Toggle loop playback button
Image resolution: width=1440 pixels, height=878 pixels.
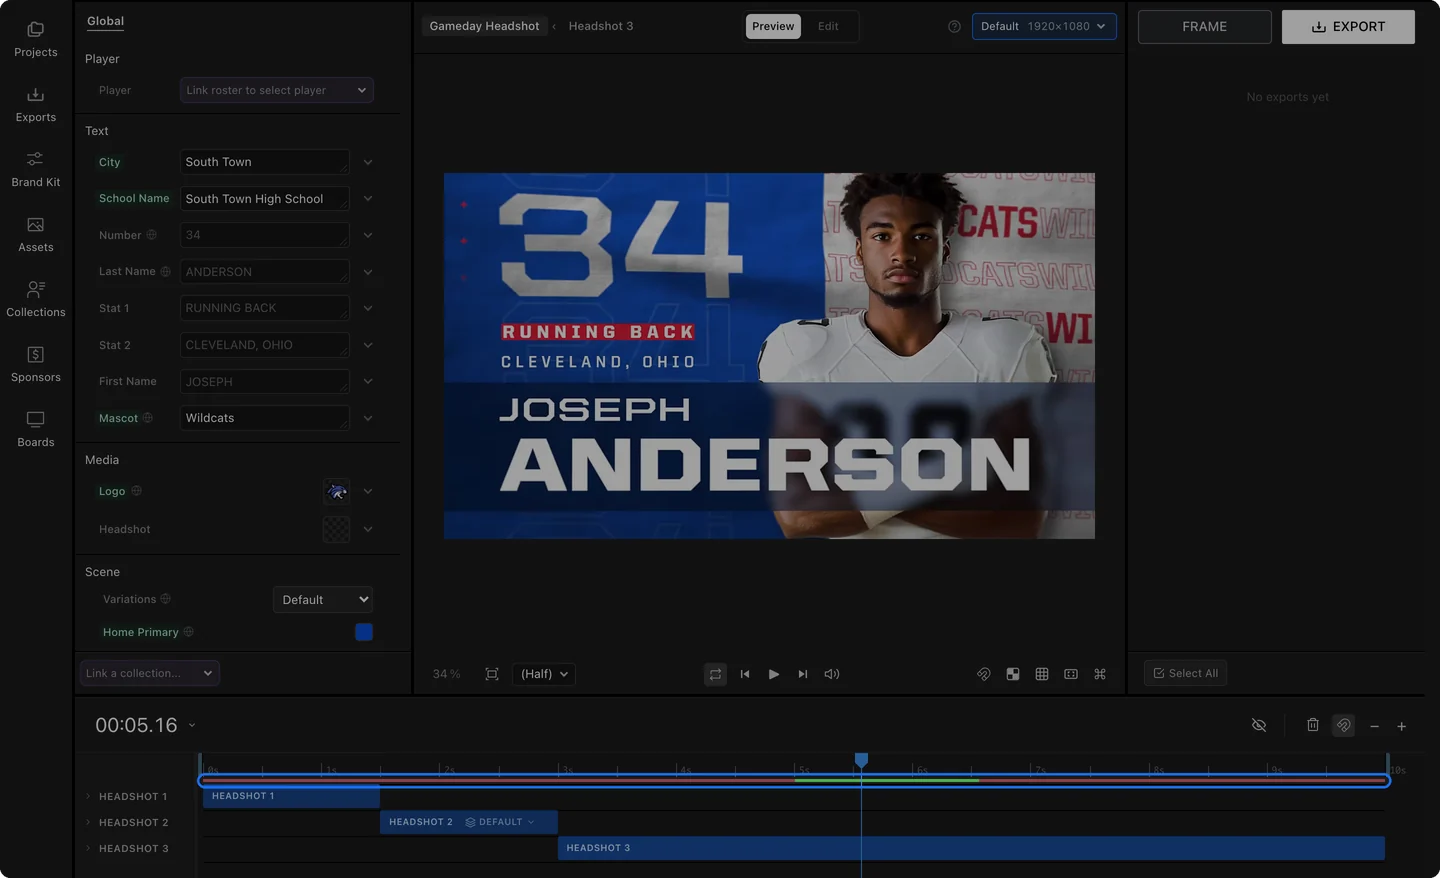click(715, 674)
